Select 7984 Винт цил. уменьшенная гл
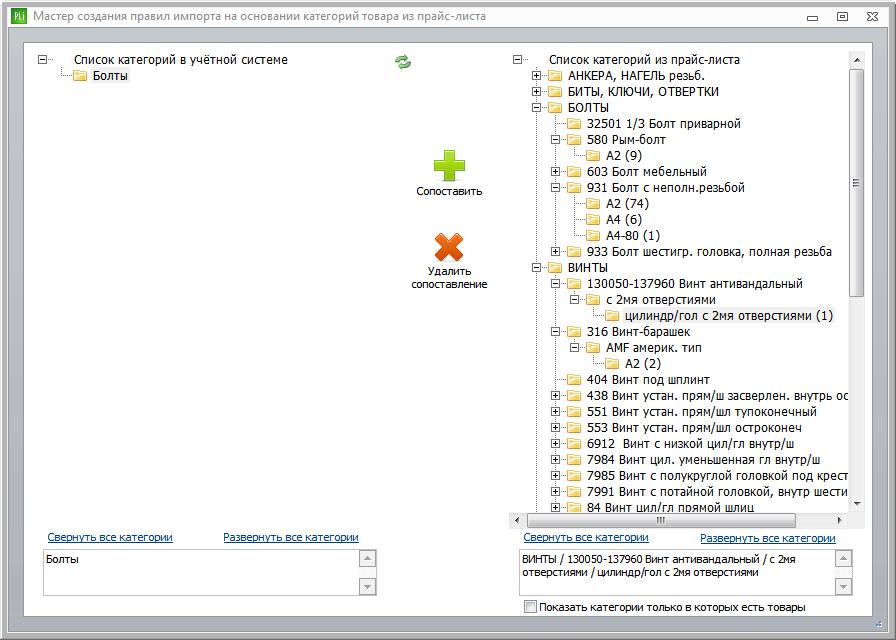This screenshot has width=896, height=640. point(703,459)
